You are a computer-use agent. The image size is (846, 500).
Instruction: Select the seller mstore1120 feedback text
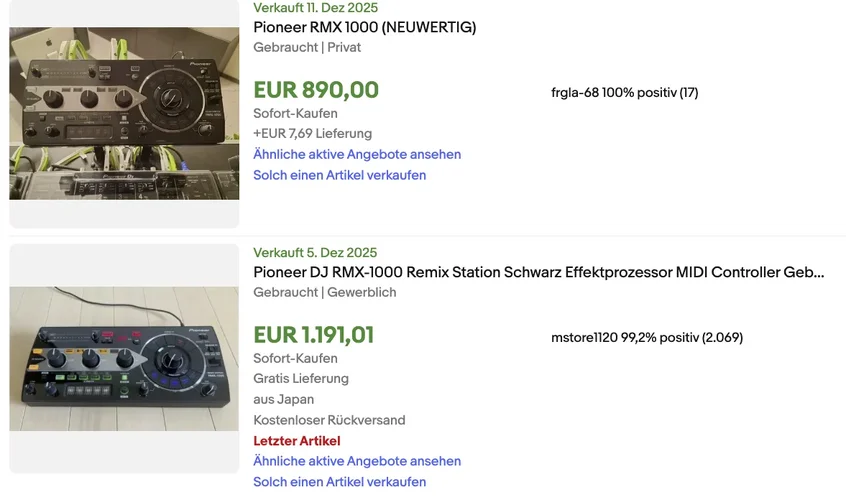point(646,338)
